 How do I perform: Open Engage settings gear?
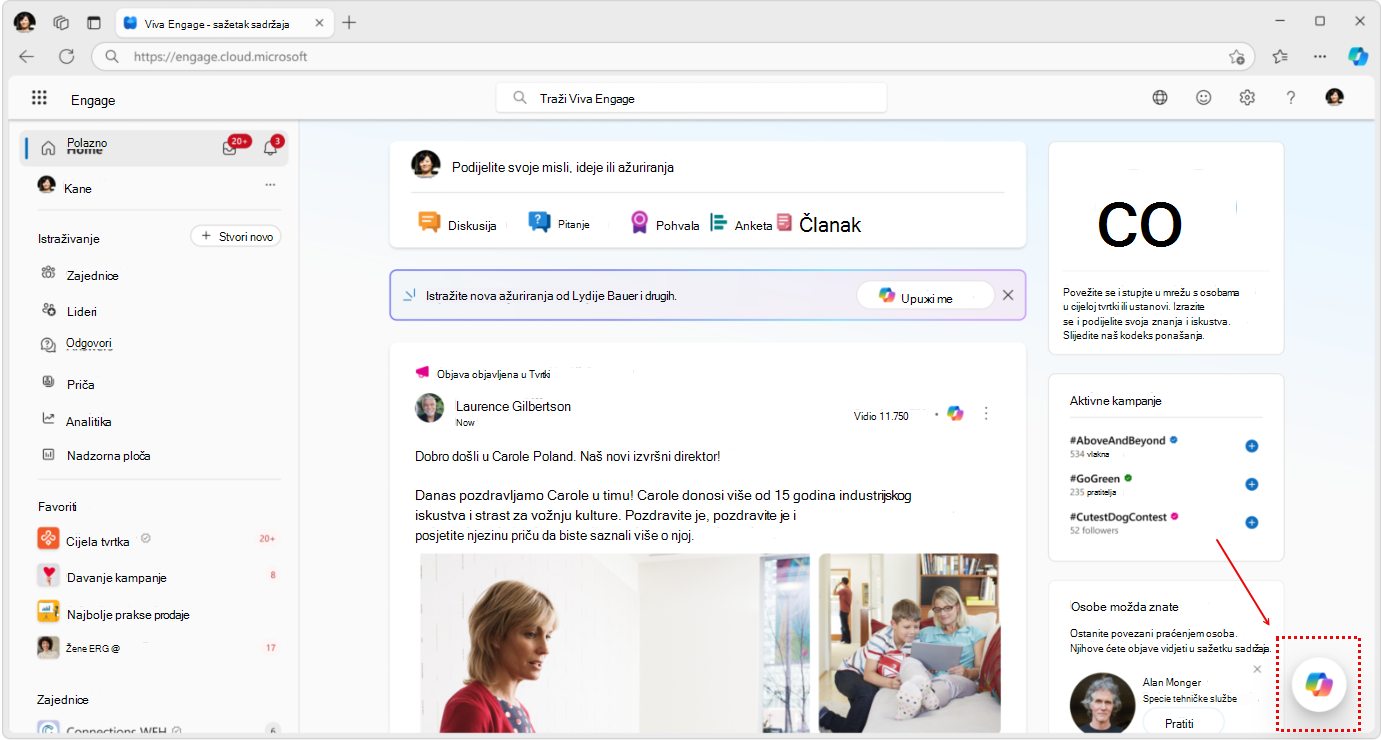click(x=1247, y=98)
